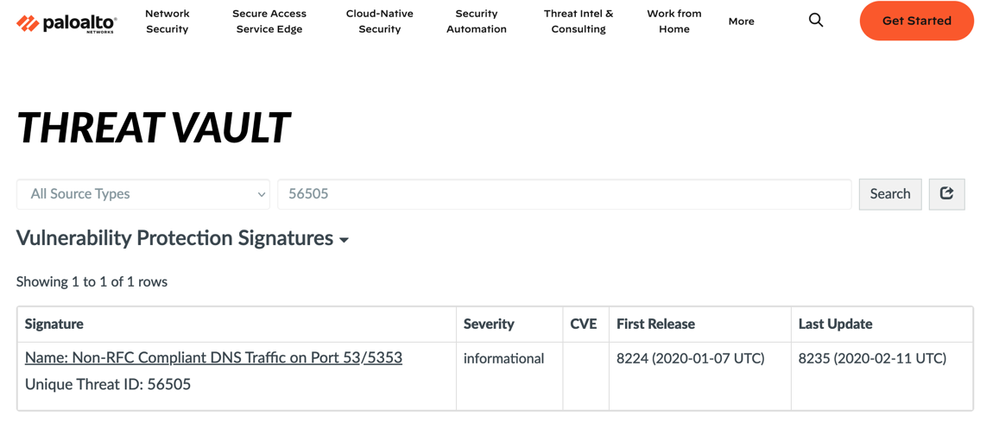The width and height of the screenshot is (999, 441).
Task: Open Secure Access Service Edge menu
Action: [269, 21]
